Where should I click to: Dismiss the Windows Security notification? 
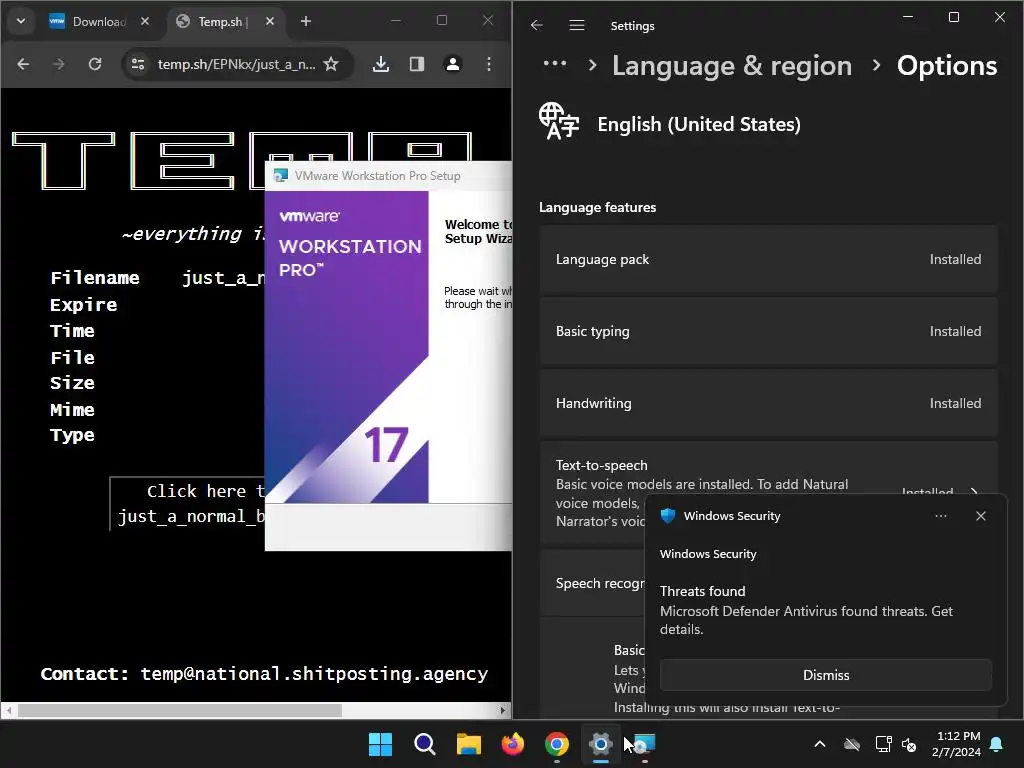click(825, 675)
